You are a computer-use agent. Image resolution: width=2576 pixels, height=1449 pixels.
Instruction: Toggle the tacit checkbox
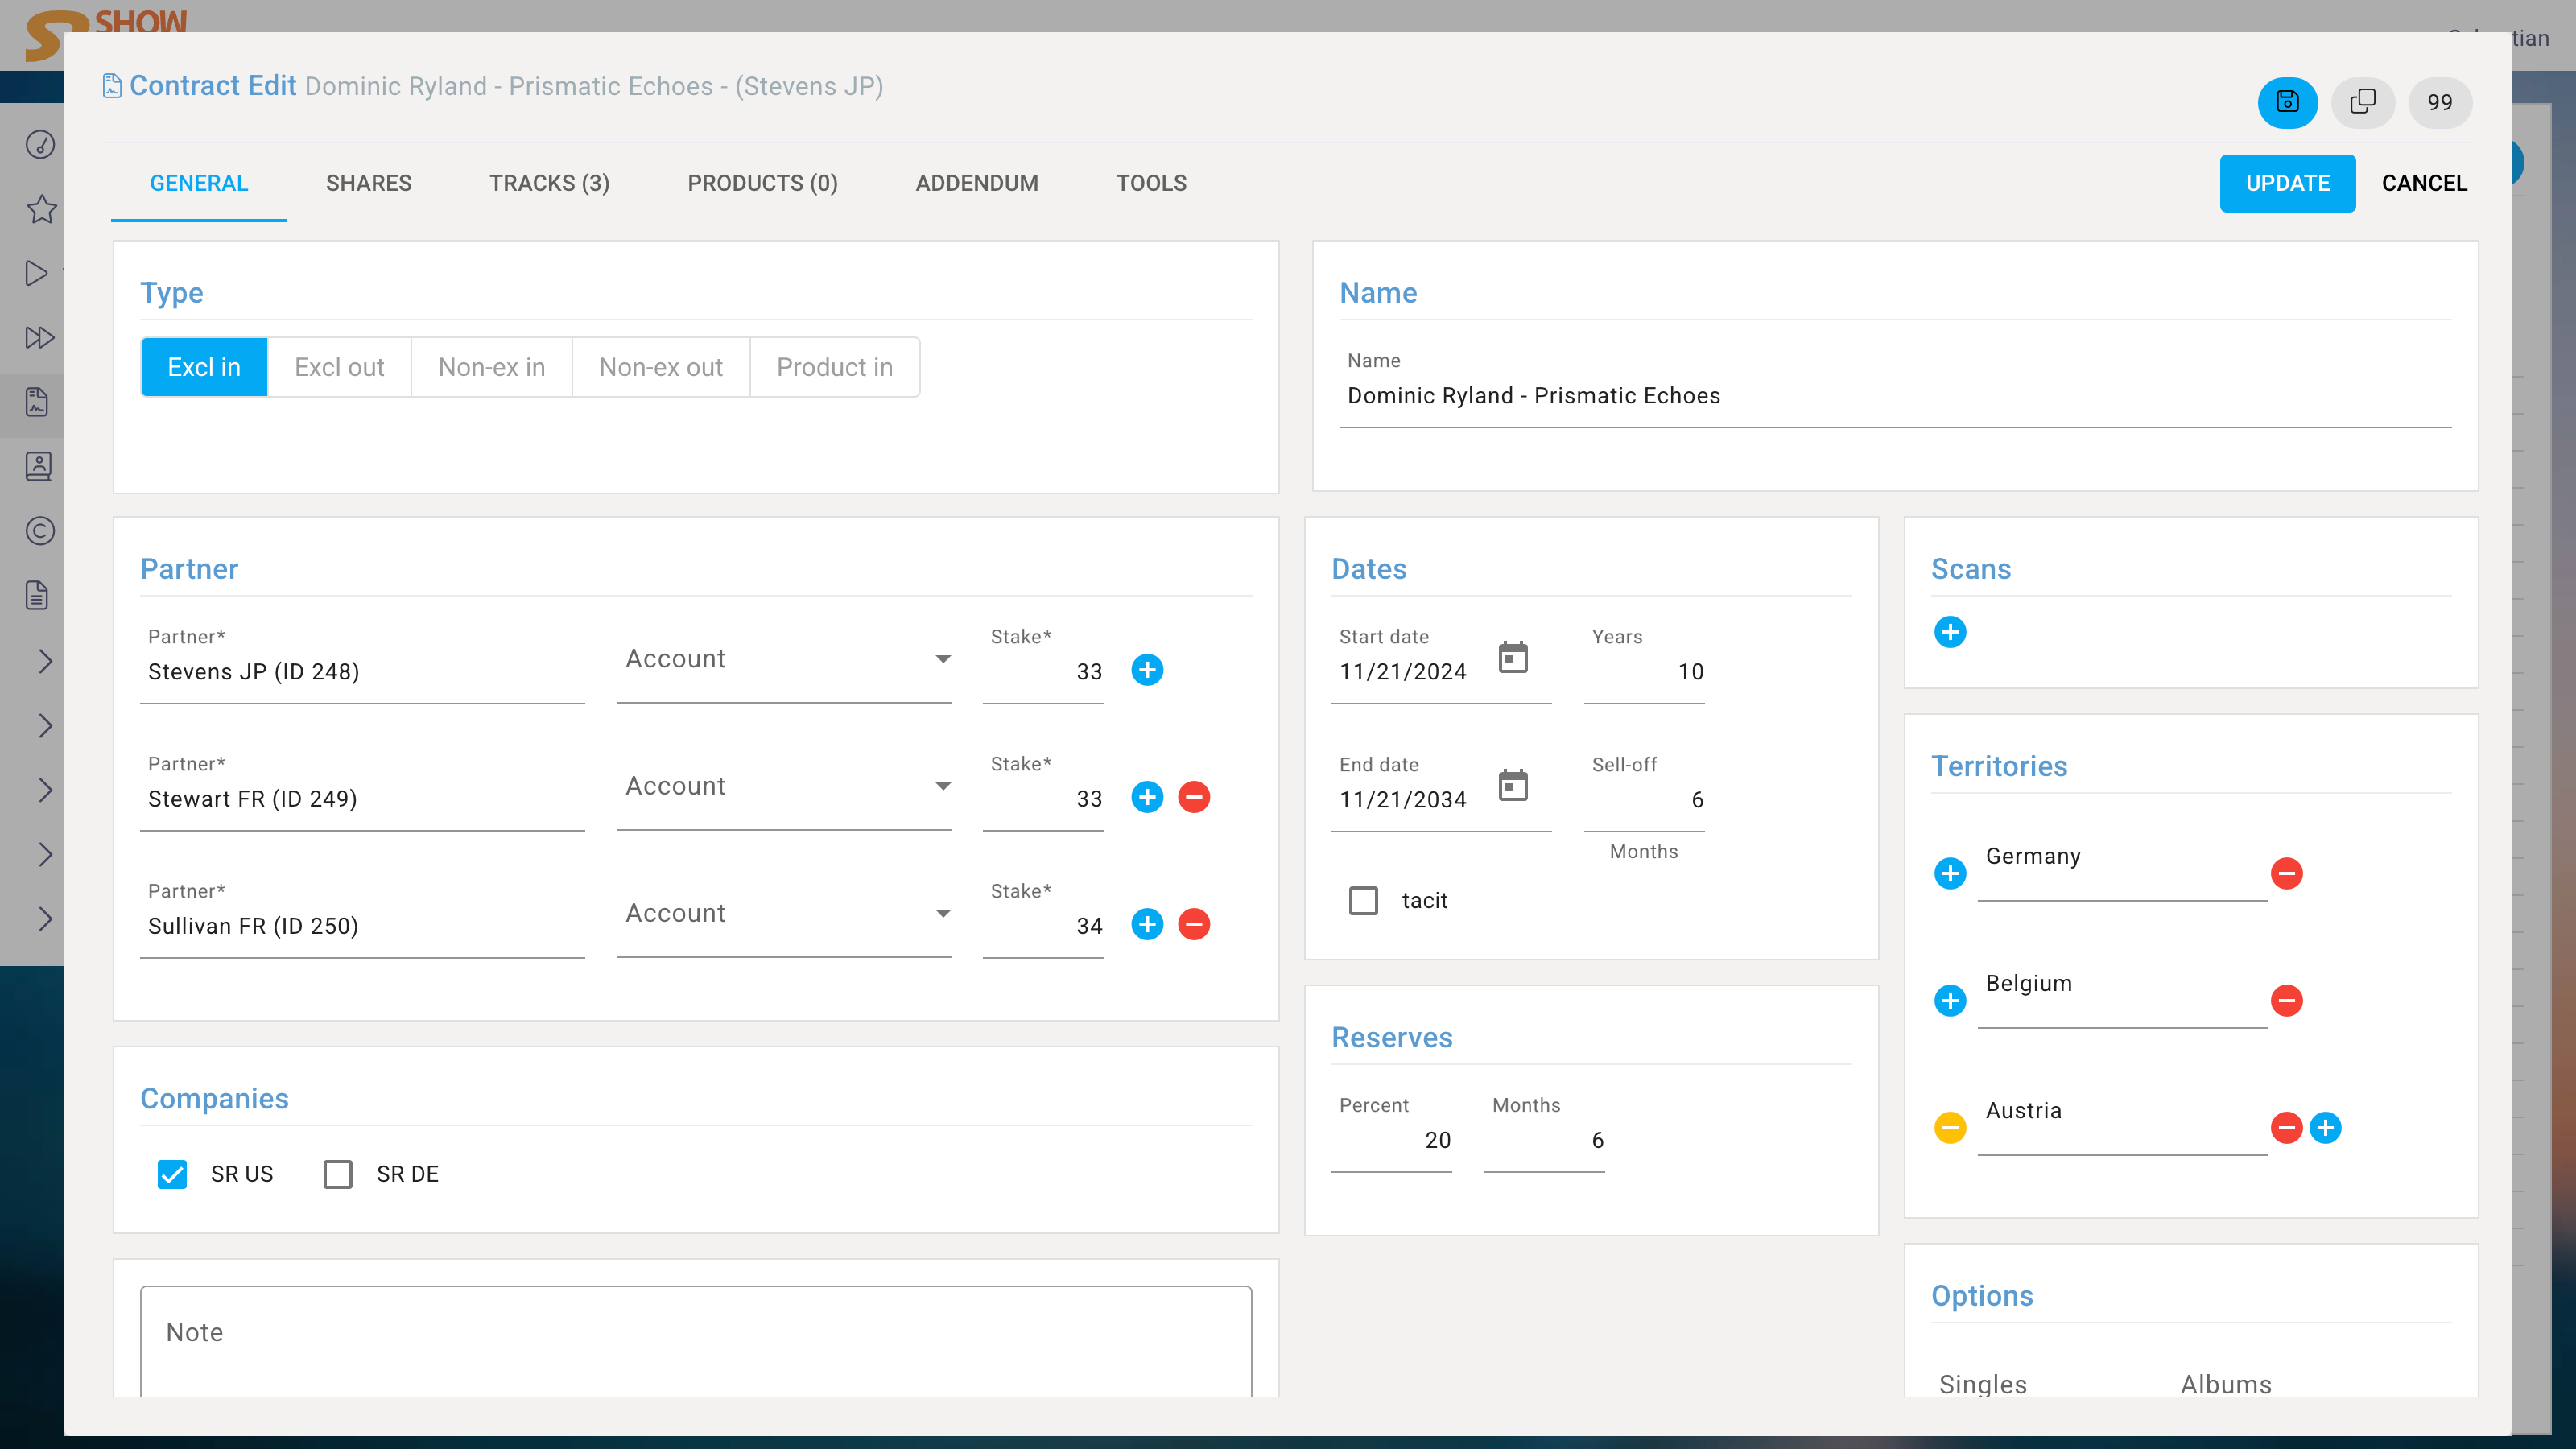(x=1363, y=900)
